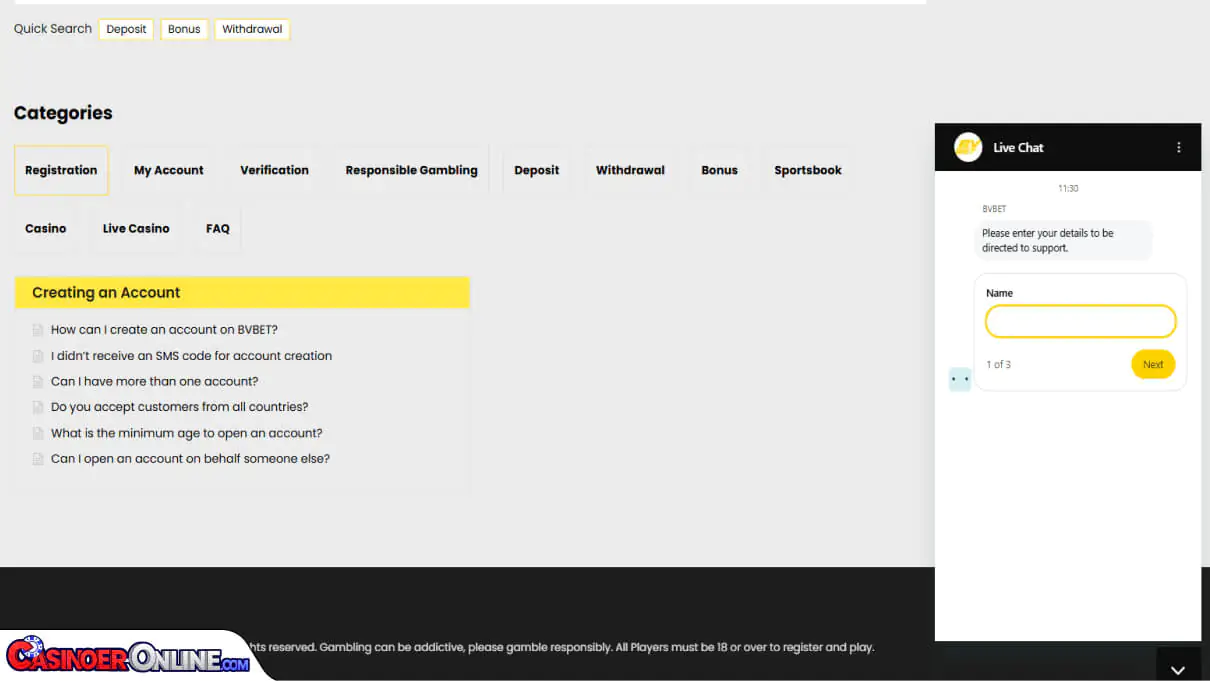
Task: Click the 11:30 chat timestamp
Action: [1068, 188]
